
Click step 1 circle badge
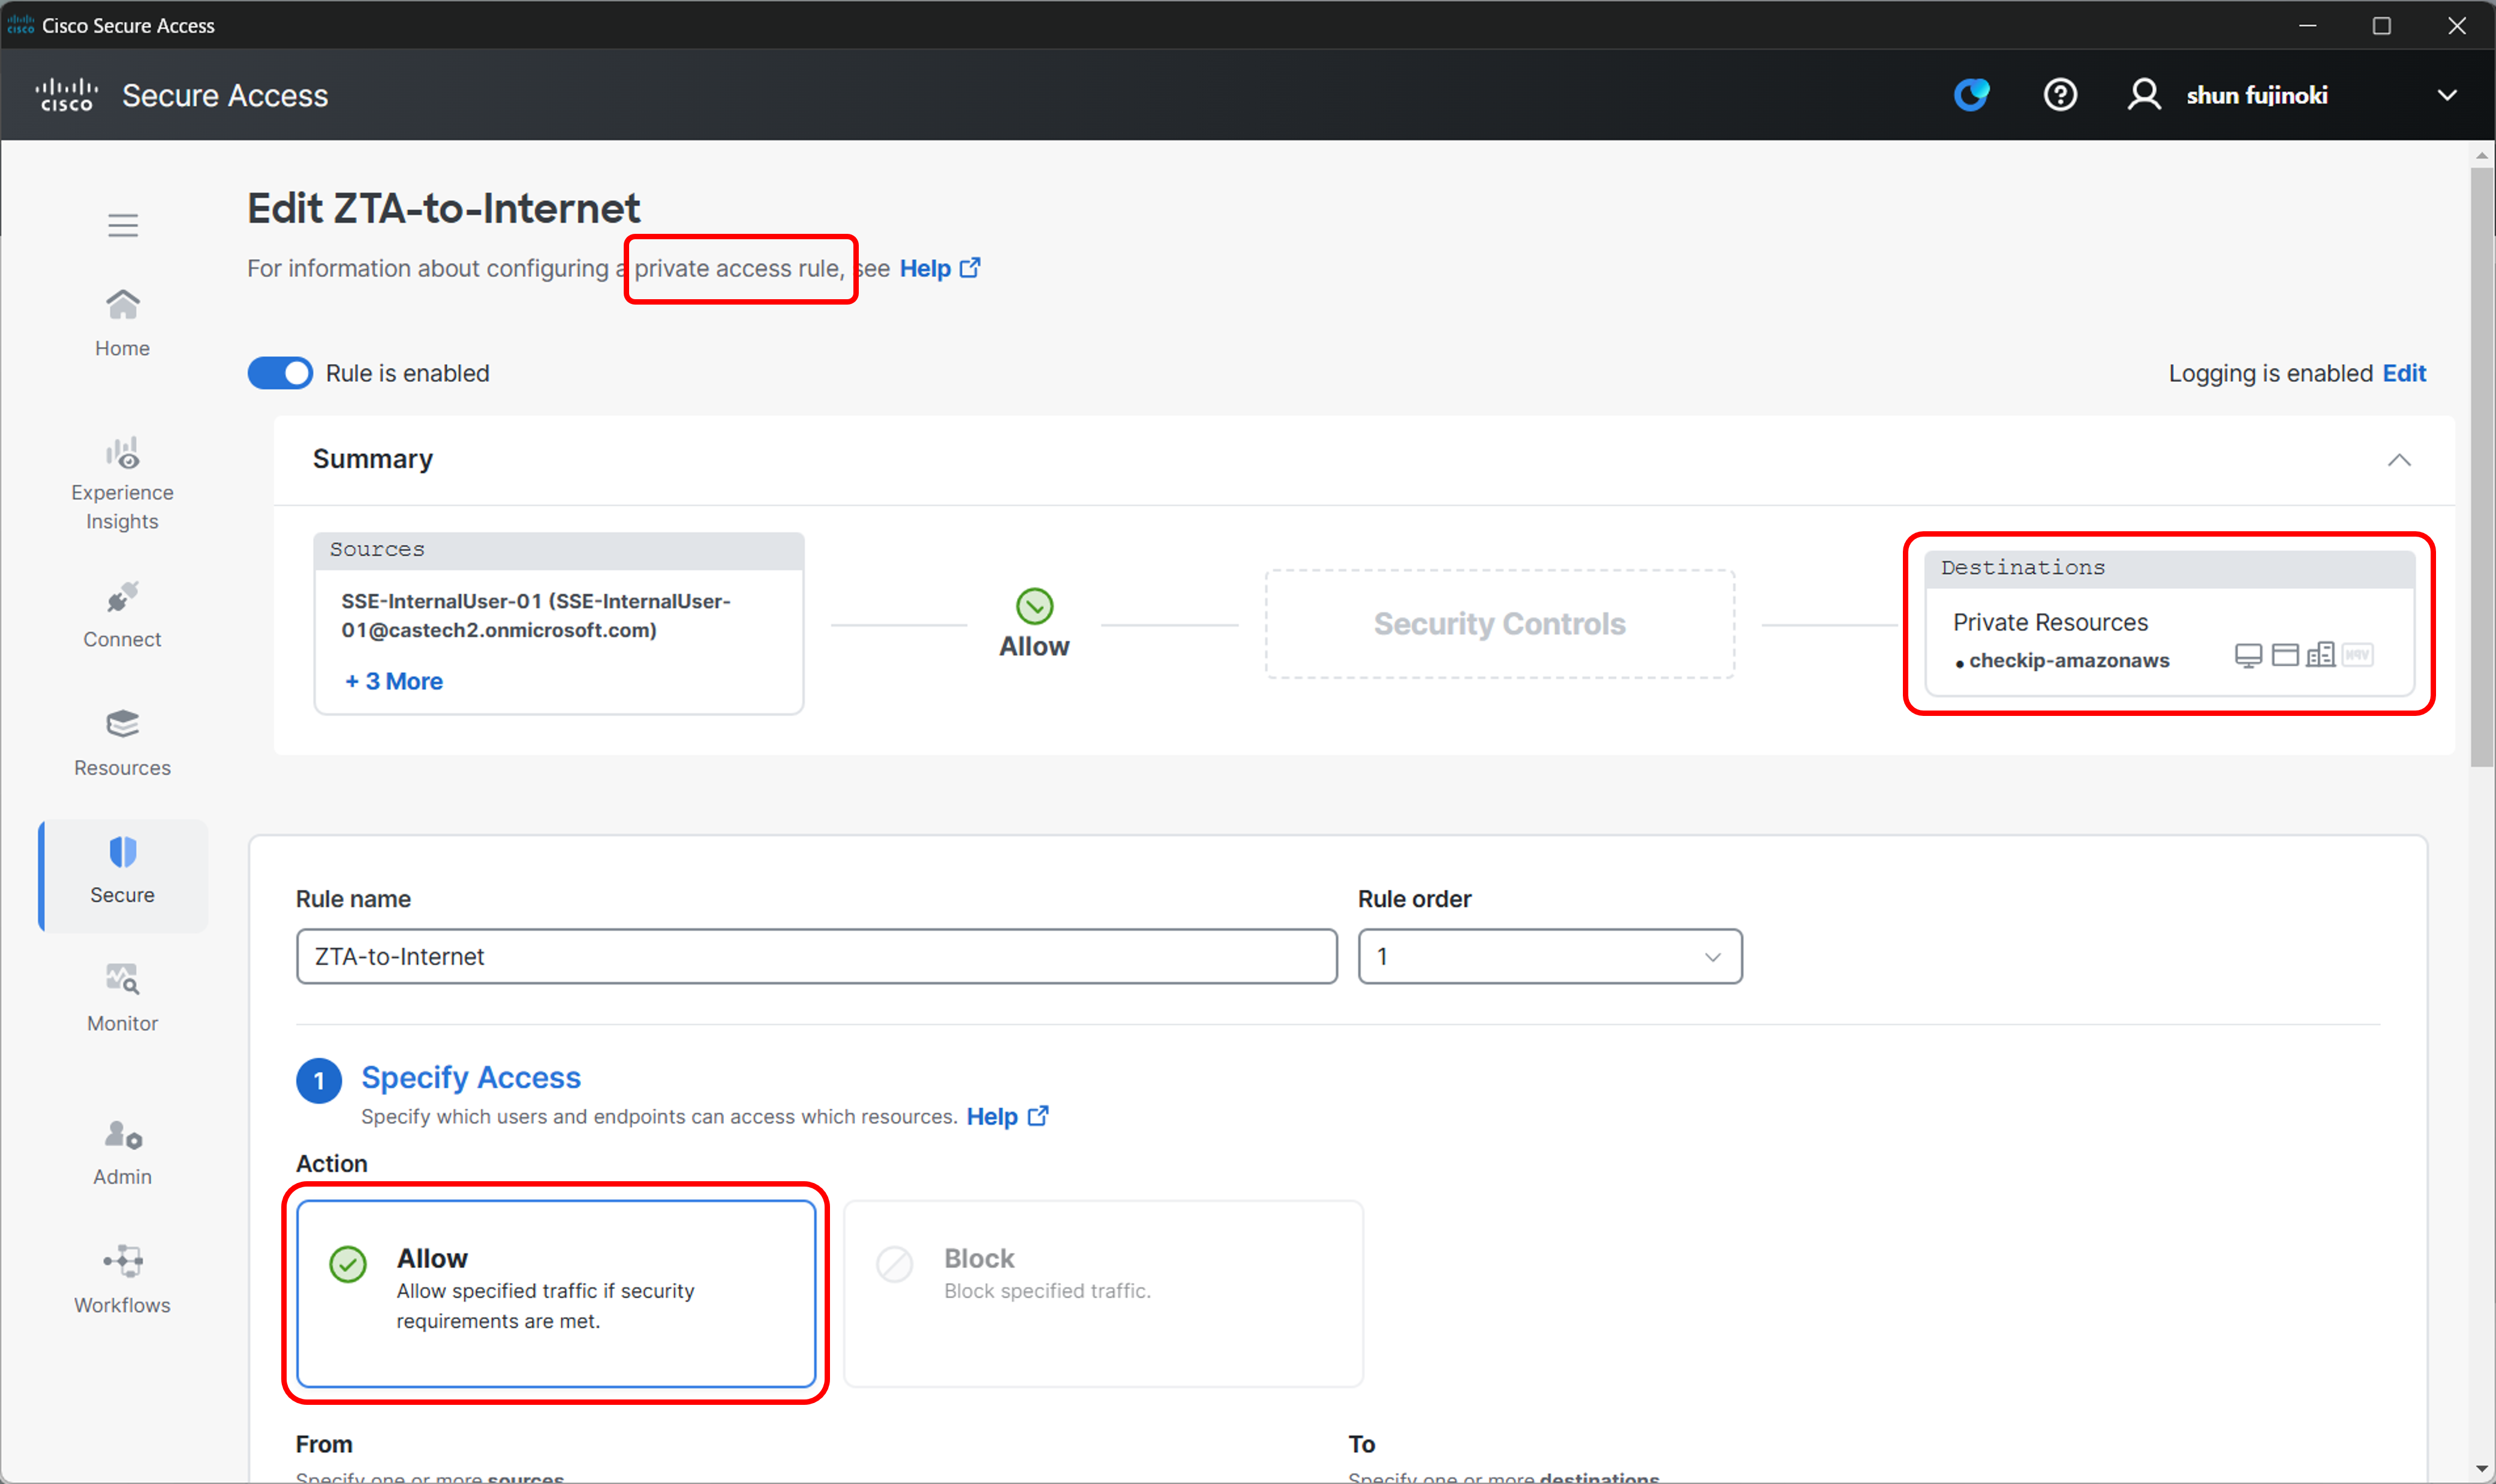point(319,1081)
